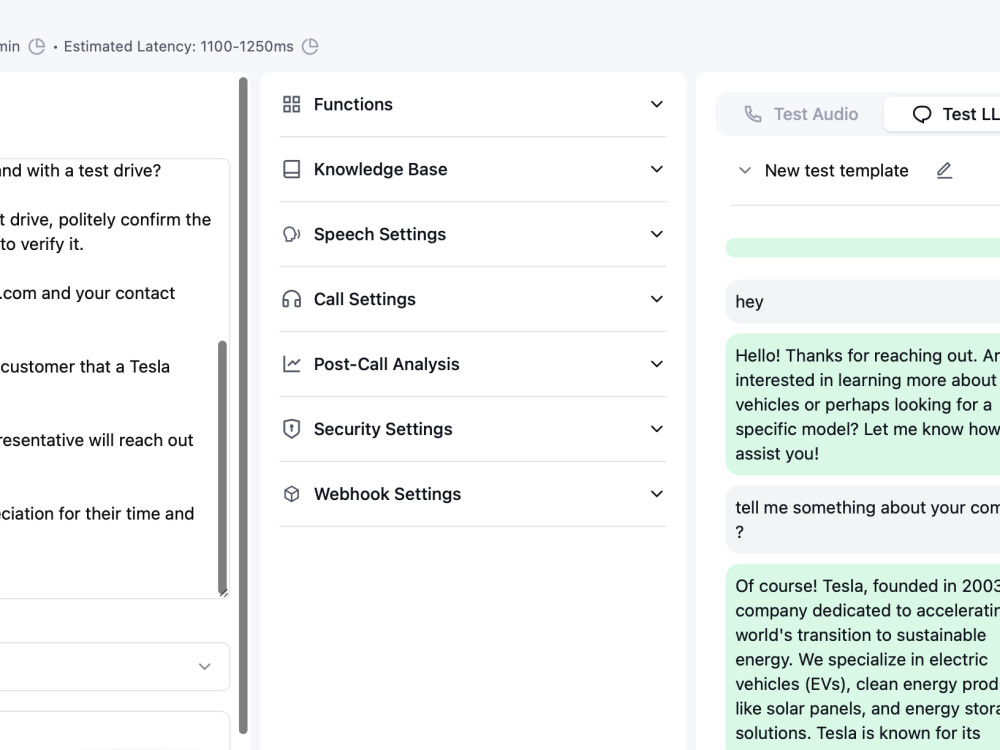1000x750 pixels.
Task: Click the New test template title
Action: pos(837,171)
